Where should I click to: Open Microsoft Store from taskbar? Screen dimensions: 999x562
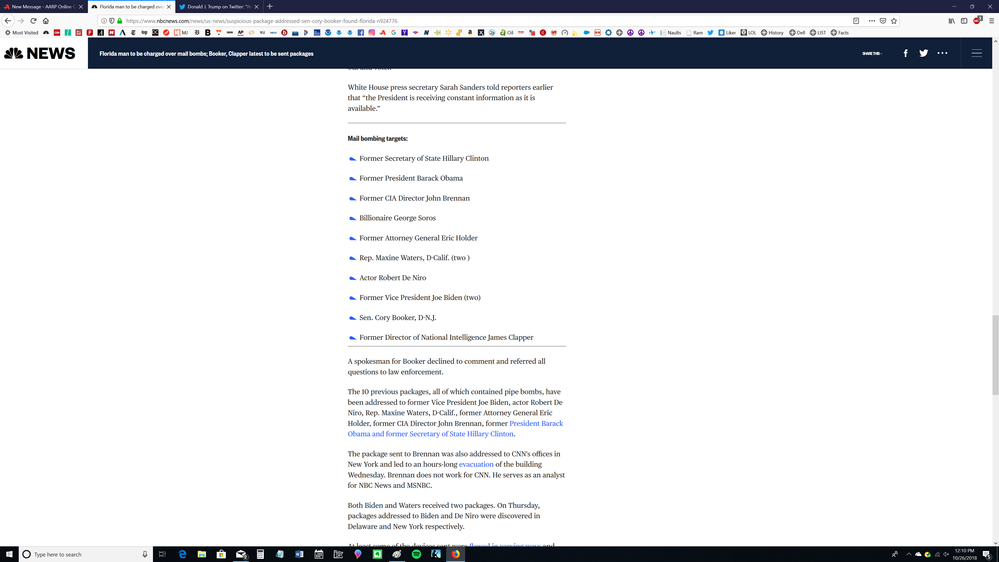click(x=221, y=554)
